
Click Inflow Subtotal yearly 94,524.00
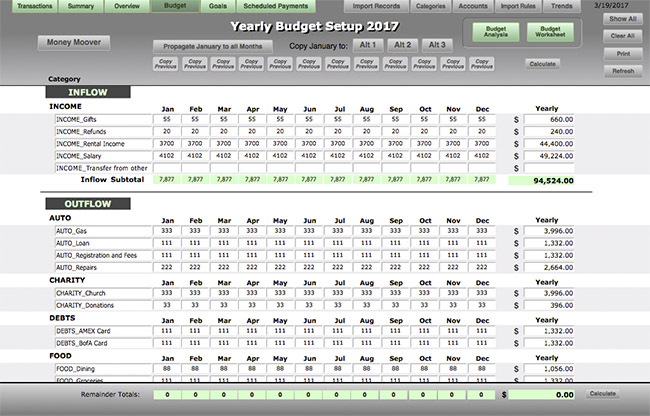[541, 181]
